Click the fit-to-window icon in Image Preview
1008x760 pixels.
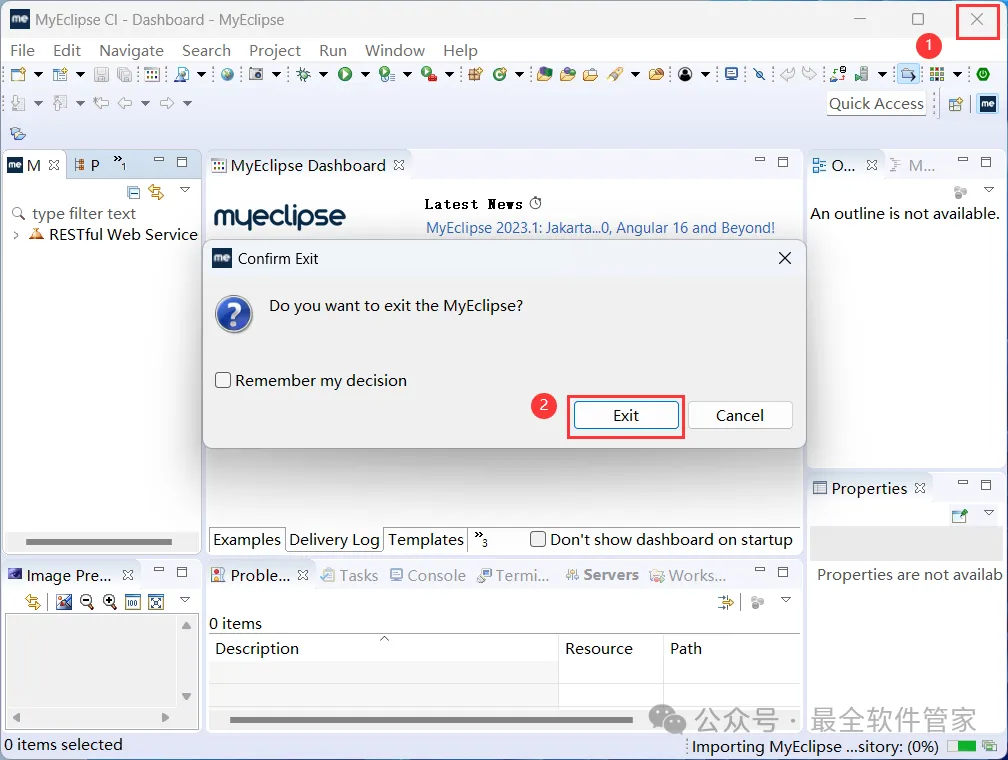point(156,602)
